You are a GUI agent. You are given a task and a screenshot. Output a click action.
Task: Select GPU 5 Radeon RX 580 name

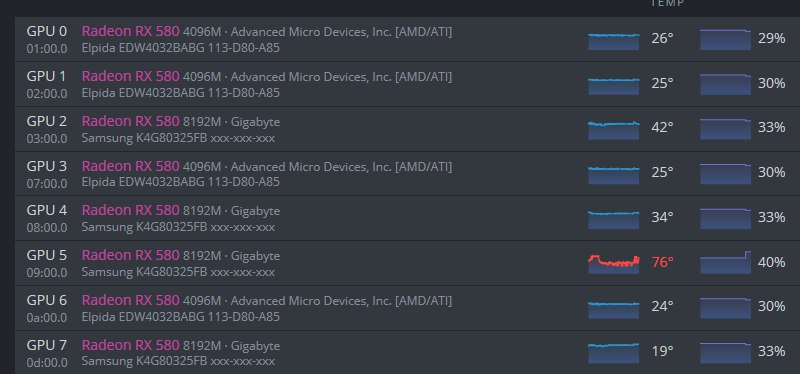(131, 255)
